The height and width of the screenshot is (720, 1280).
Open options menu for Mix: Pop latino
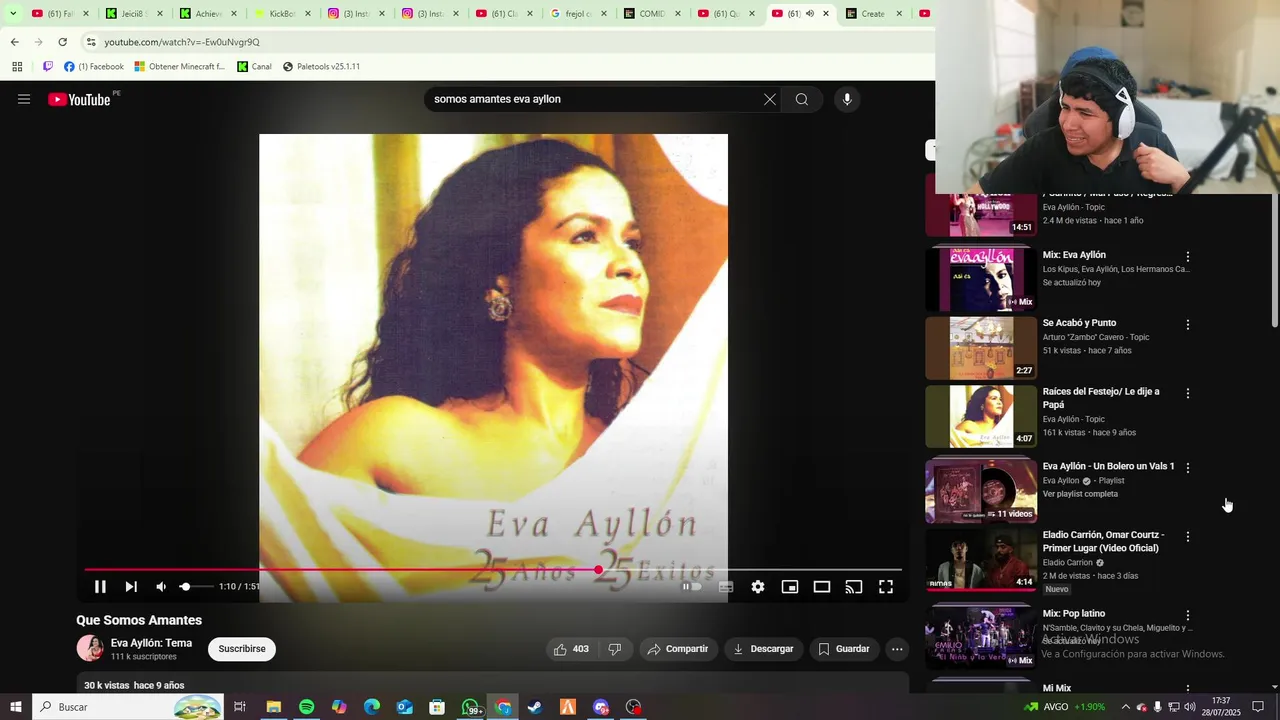pyautogui.click(x=1188, y=615)
